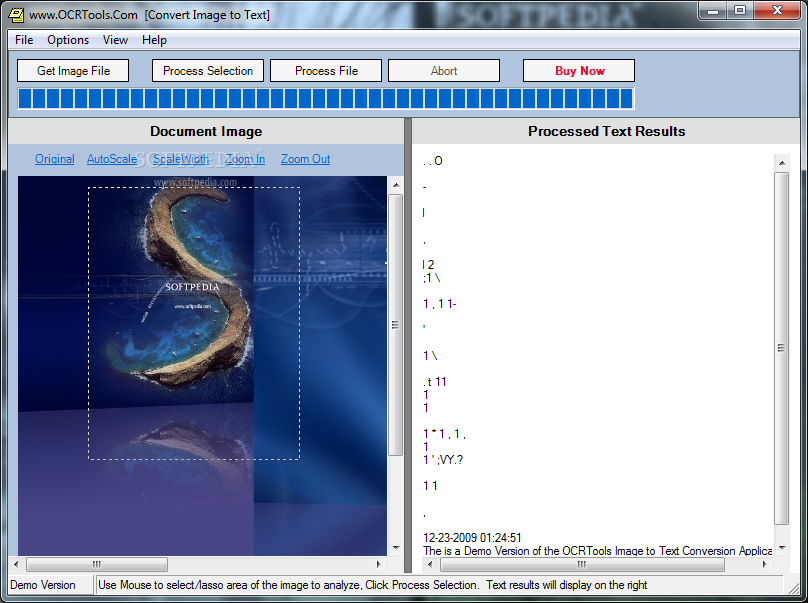The height and width of the screenshot is (603, 808).
Task: Click the text results horizontal scrollbar thumb
Action: (582, 564)
